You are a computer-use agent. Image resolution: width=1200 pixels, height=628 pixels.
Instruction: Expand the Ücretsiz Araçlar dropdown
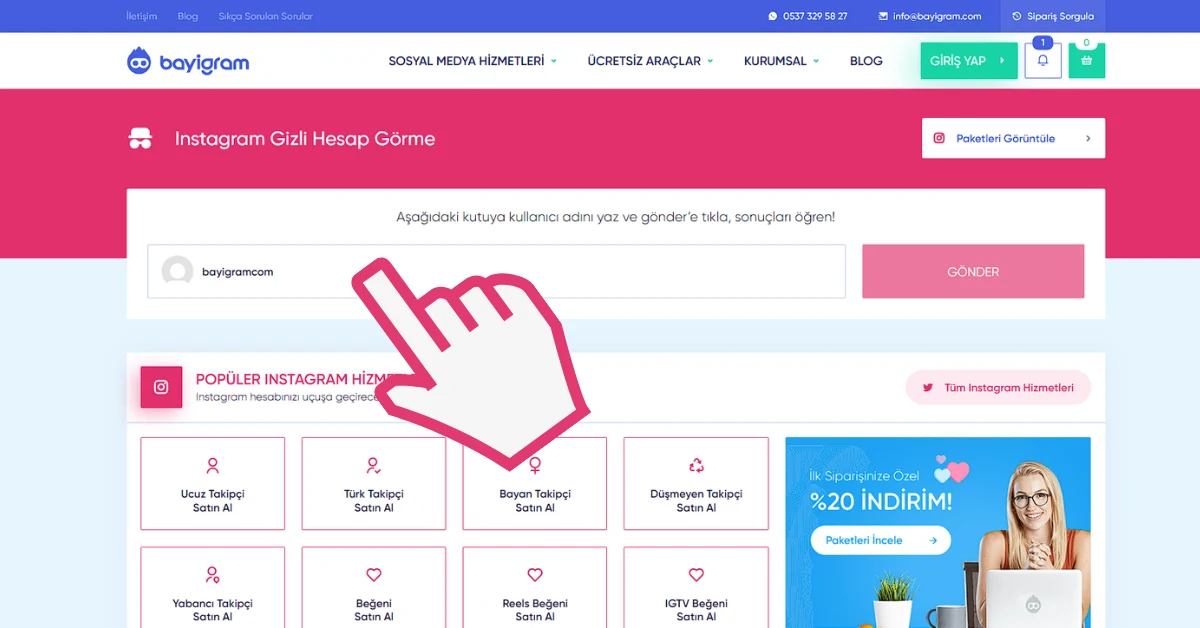650,60
